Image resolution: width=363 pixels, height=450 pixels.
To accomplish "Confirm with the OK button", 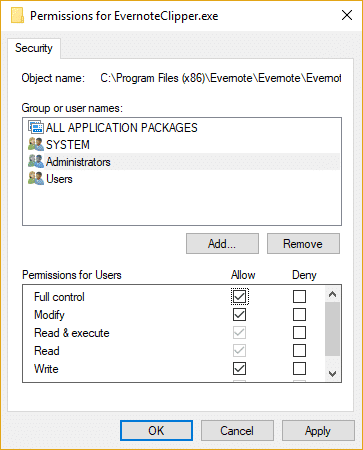I will (156, 431).
